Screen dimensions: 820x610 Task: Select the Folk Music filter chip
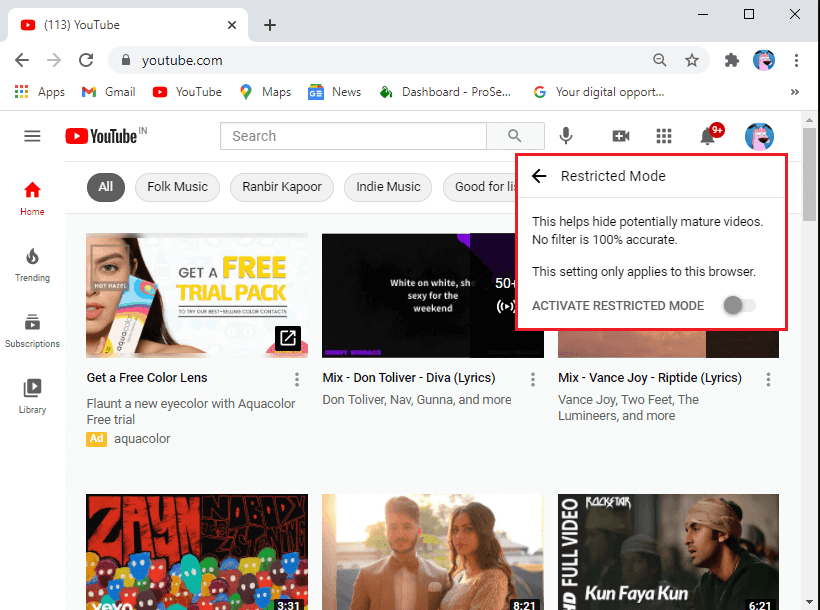pyautogui.click(x=177, y=187)
